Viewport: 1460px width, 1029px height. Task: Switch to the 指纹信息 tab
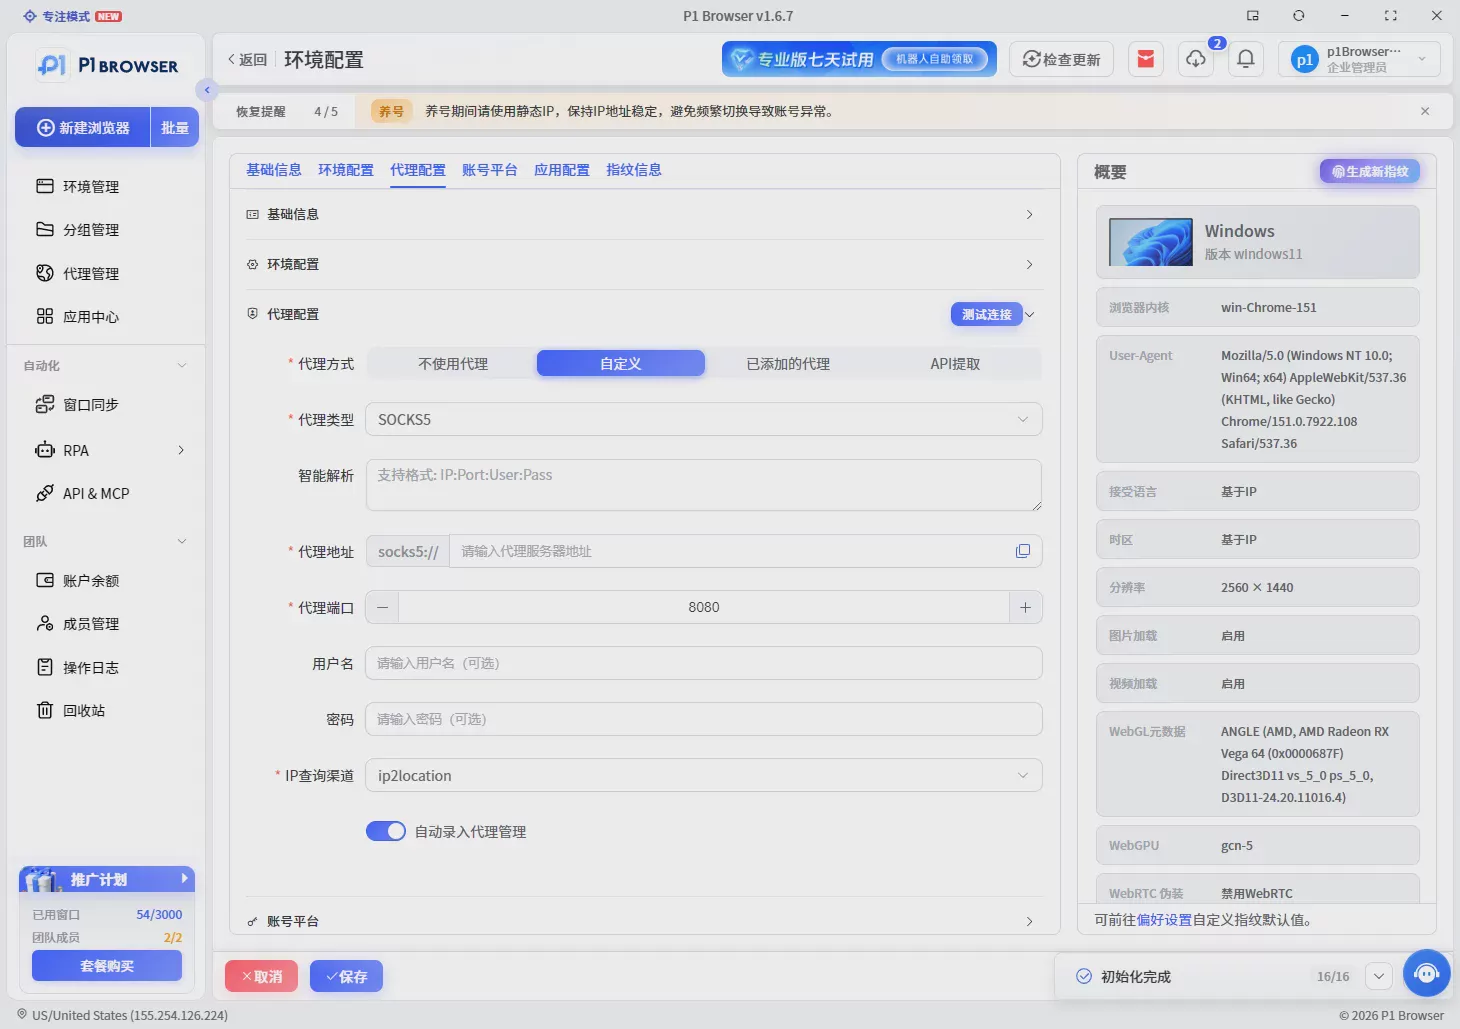point(634,170)
